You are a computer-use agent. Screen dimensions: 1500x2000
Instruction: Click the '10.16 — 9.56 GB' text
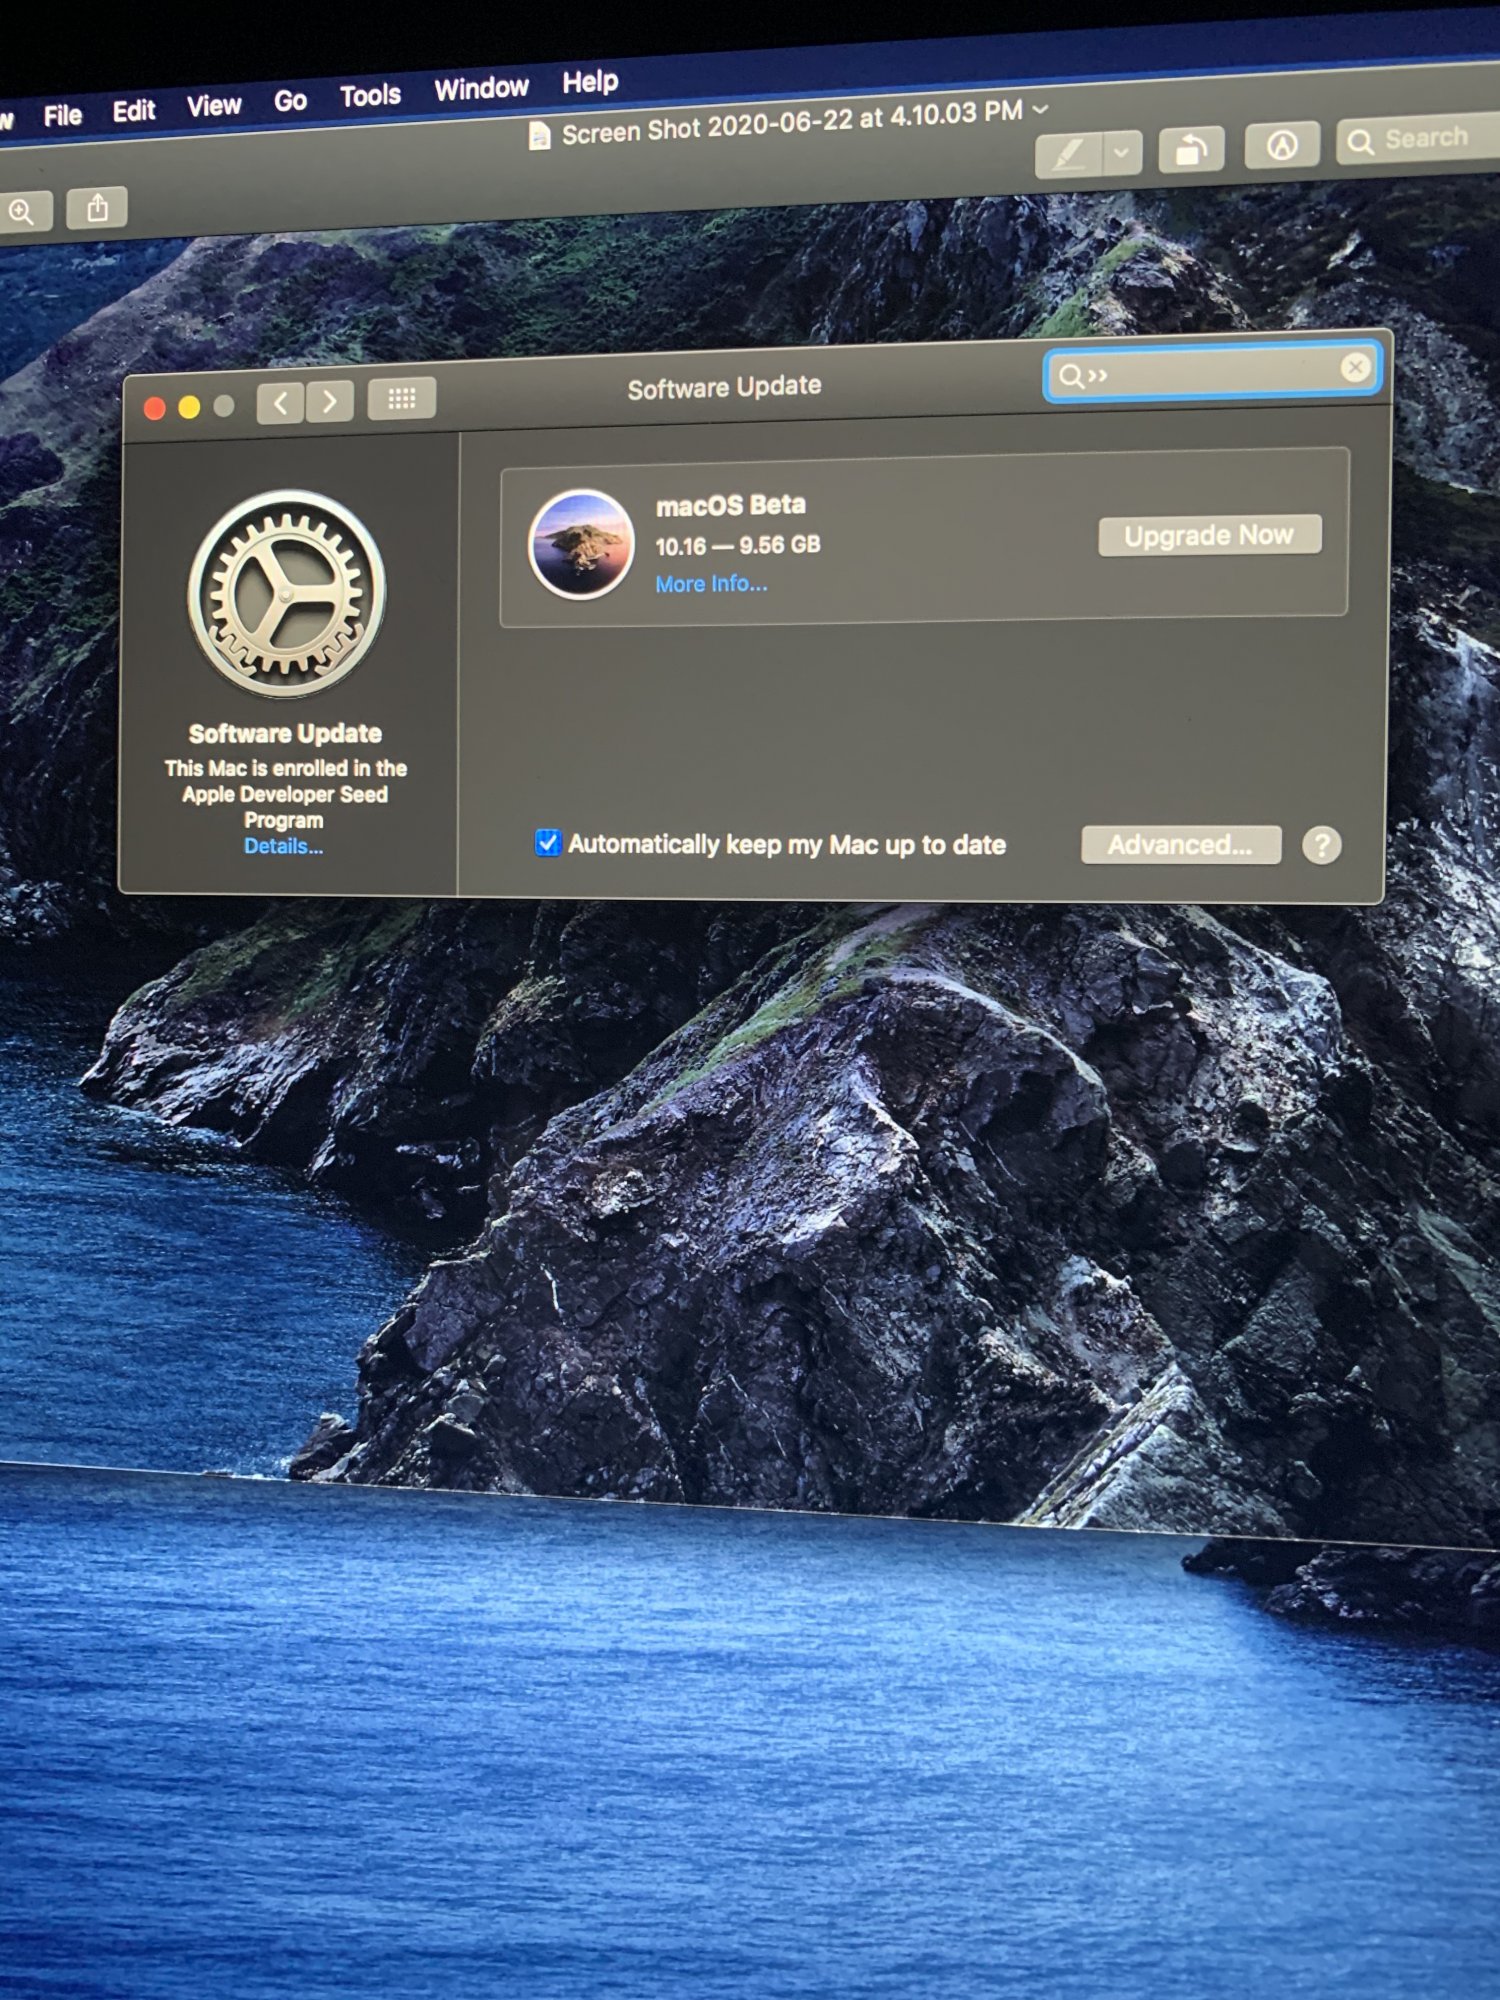(738, 546)
